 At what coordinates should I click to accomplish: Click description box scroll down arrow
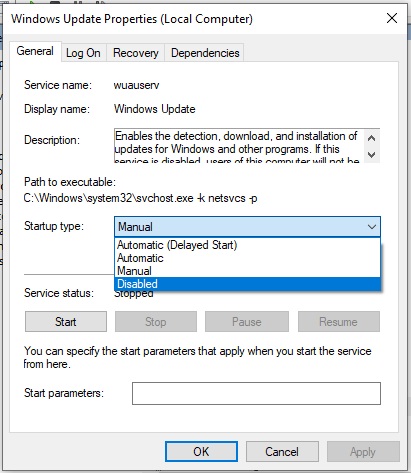pyautogui.click(x=371, y=155)
